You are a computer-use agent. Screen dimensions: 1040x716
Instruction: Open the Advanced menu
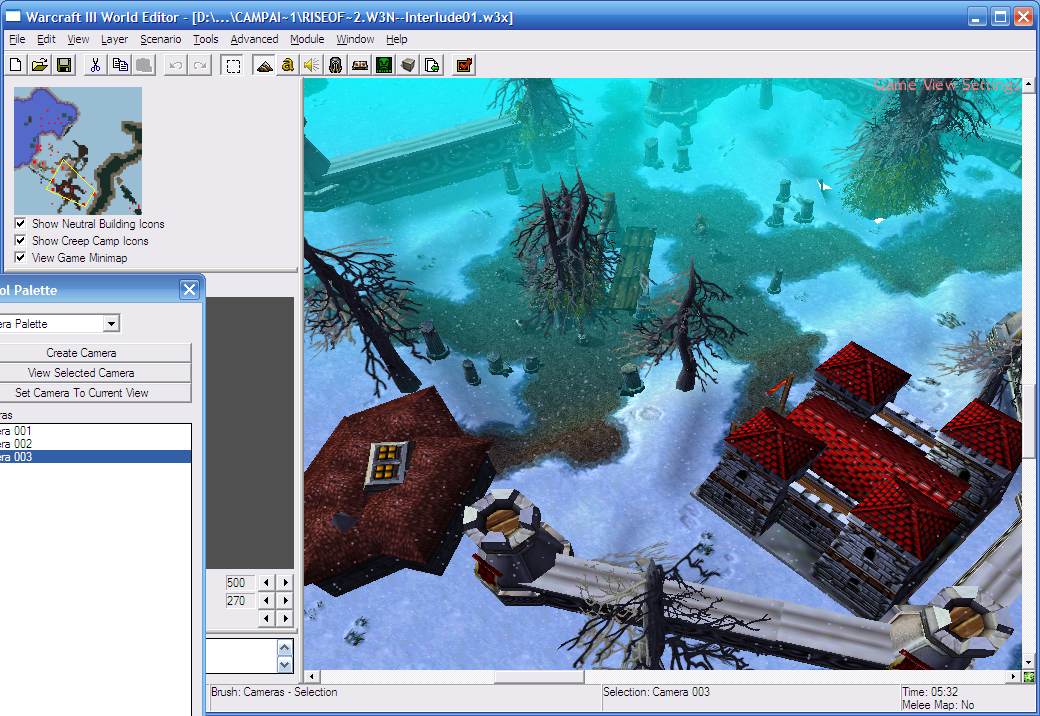(255, 39)
